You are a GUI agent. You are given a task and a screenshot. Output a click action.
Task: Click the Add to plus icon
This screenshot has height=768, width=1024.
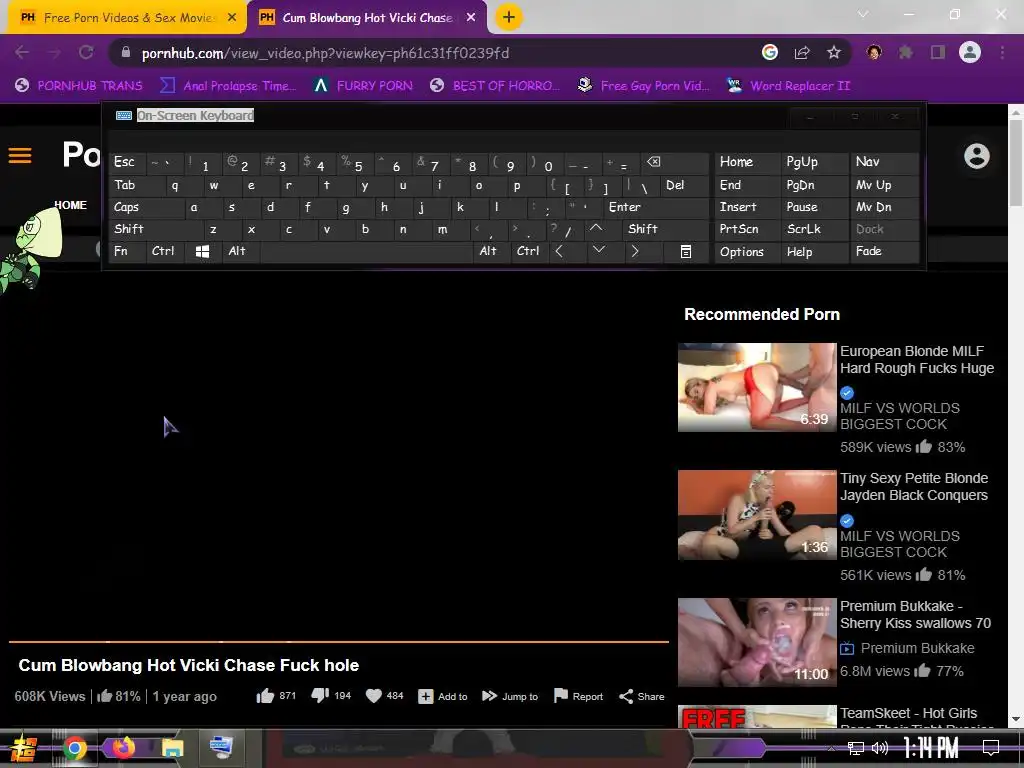[426, 697]
